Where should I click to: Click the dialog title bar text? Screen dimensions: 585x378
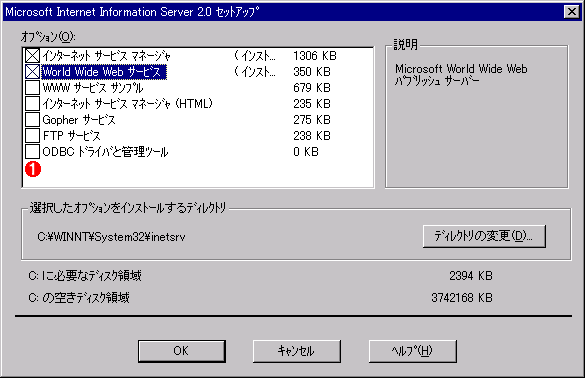pyautogui.click(x=132, y=12)
